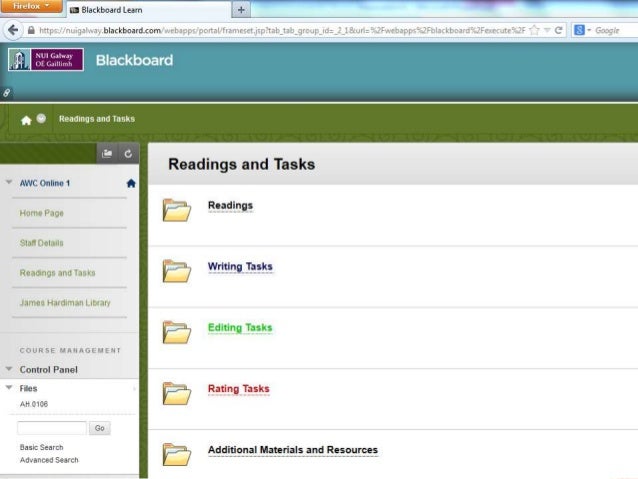Click Additional Materials and Resources folder icon
This screenshot has width=638, height=479.
pos(177,454)
